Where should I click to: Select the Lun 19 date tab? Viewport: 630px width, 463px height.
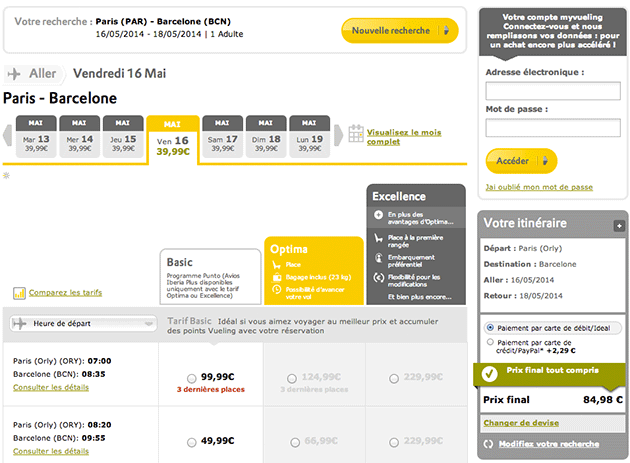coord(309,137)
